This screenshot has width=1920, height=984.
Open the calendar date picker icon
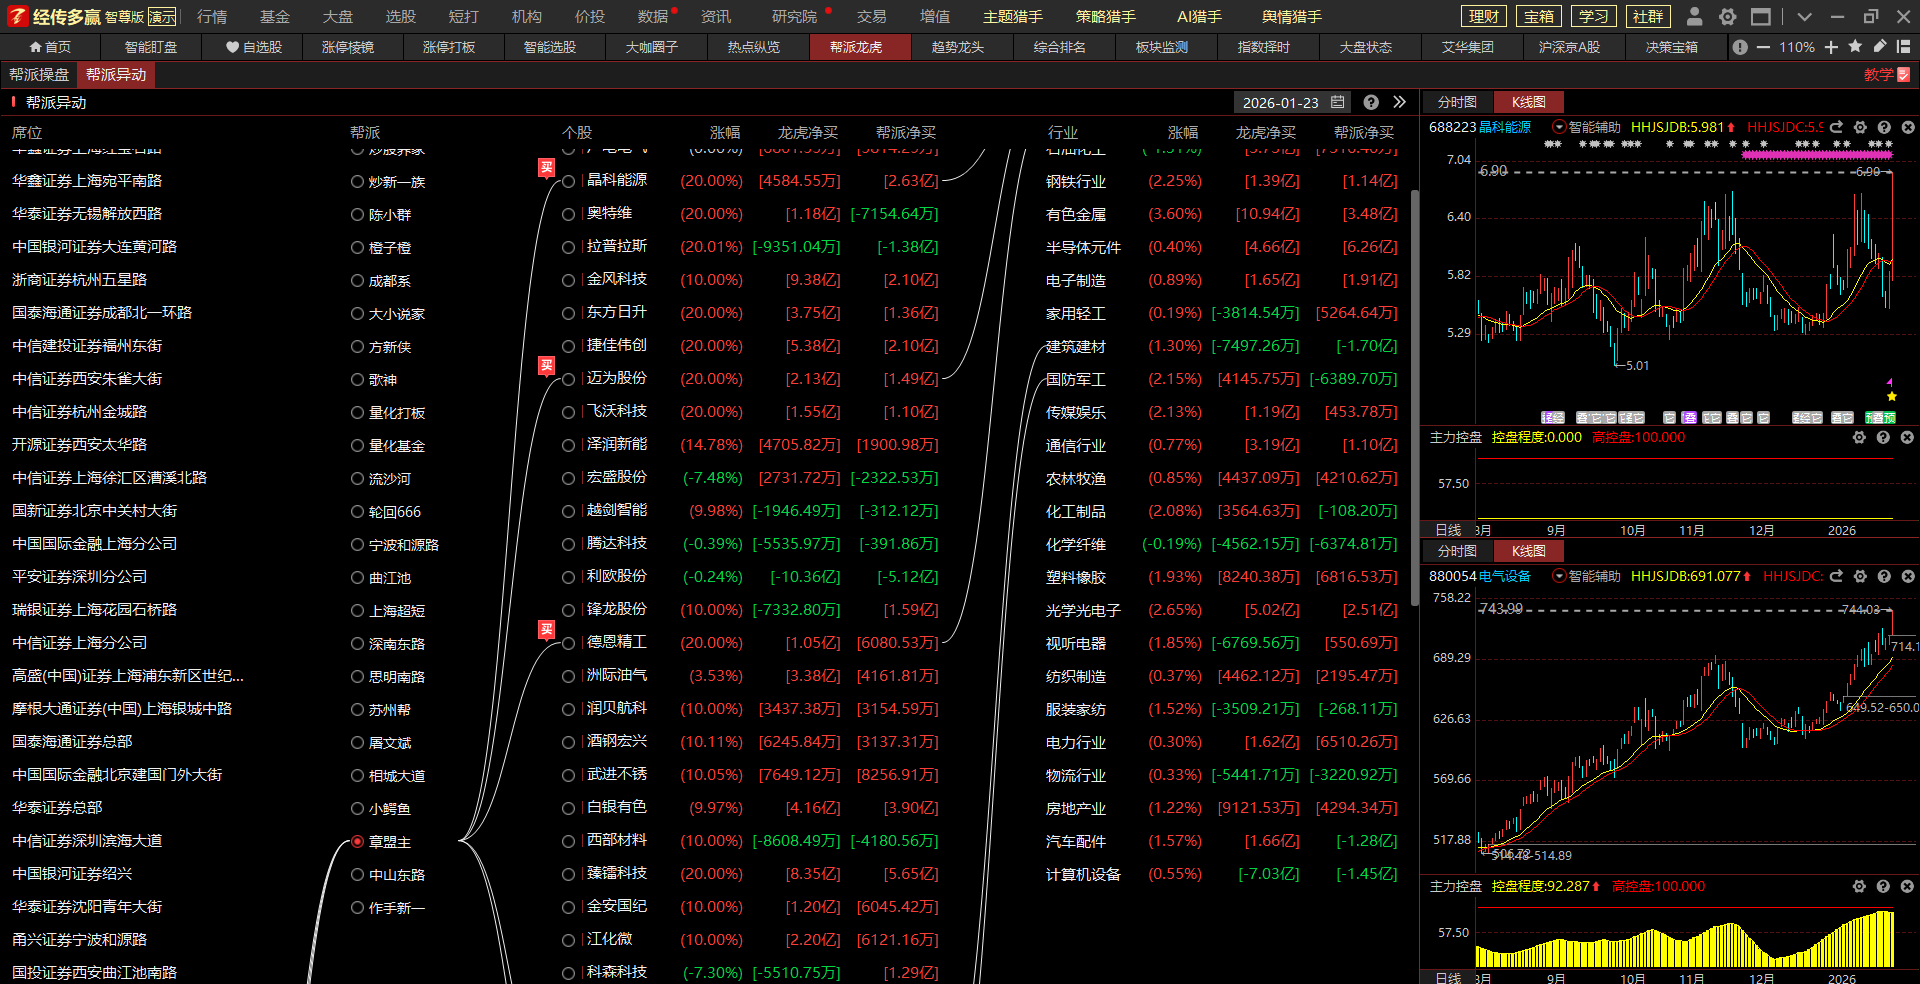1338,102
